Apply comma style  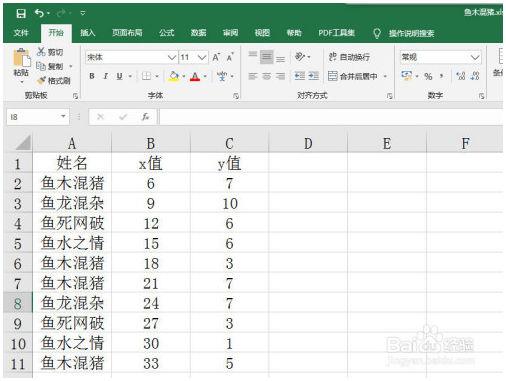point(442,76)
